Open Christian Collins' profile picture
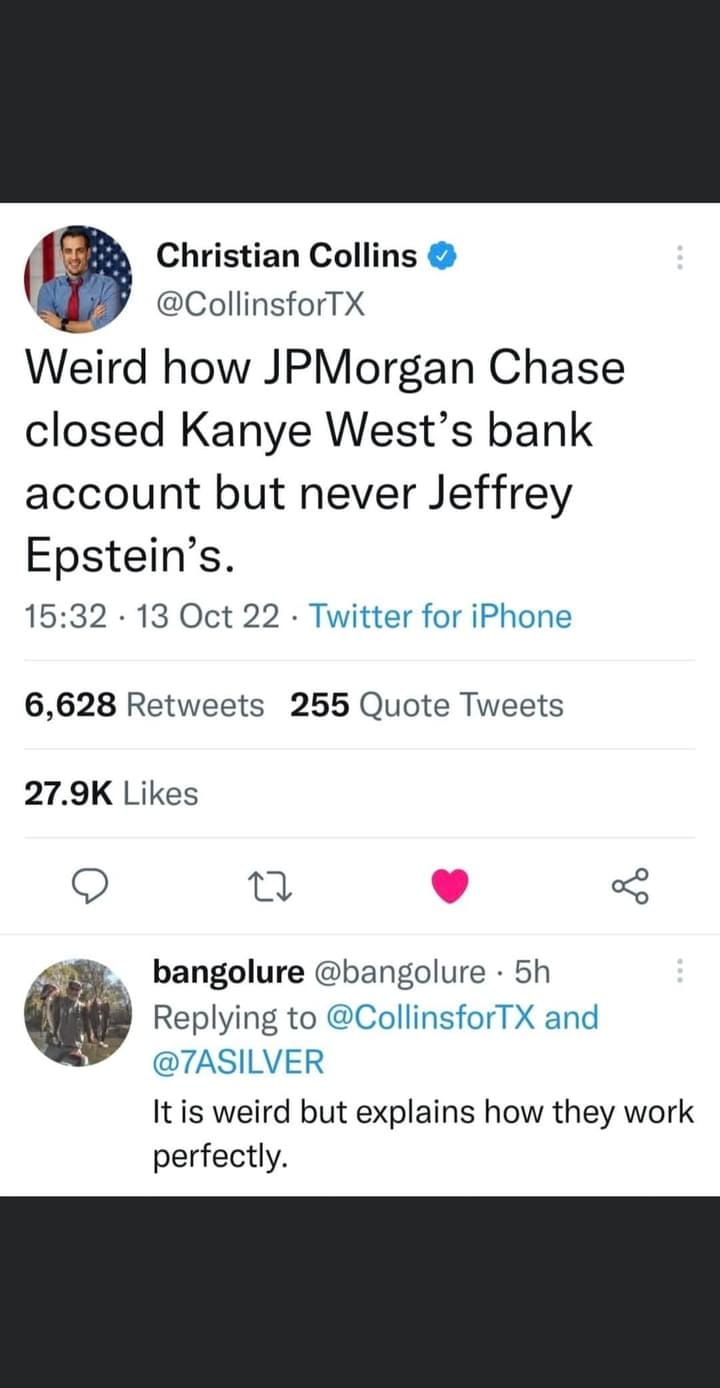The height and width of the screenshot is (1388, 720). point(78,279)
